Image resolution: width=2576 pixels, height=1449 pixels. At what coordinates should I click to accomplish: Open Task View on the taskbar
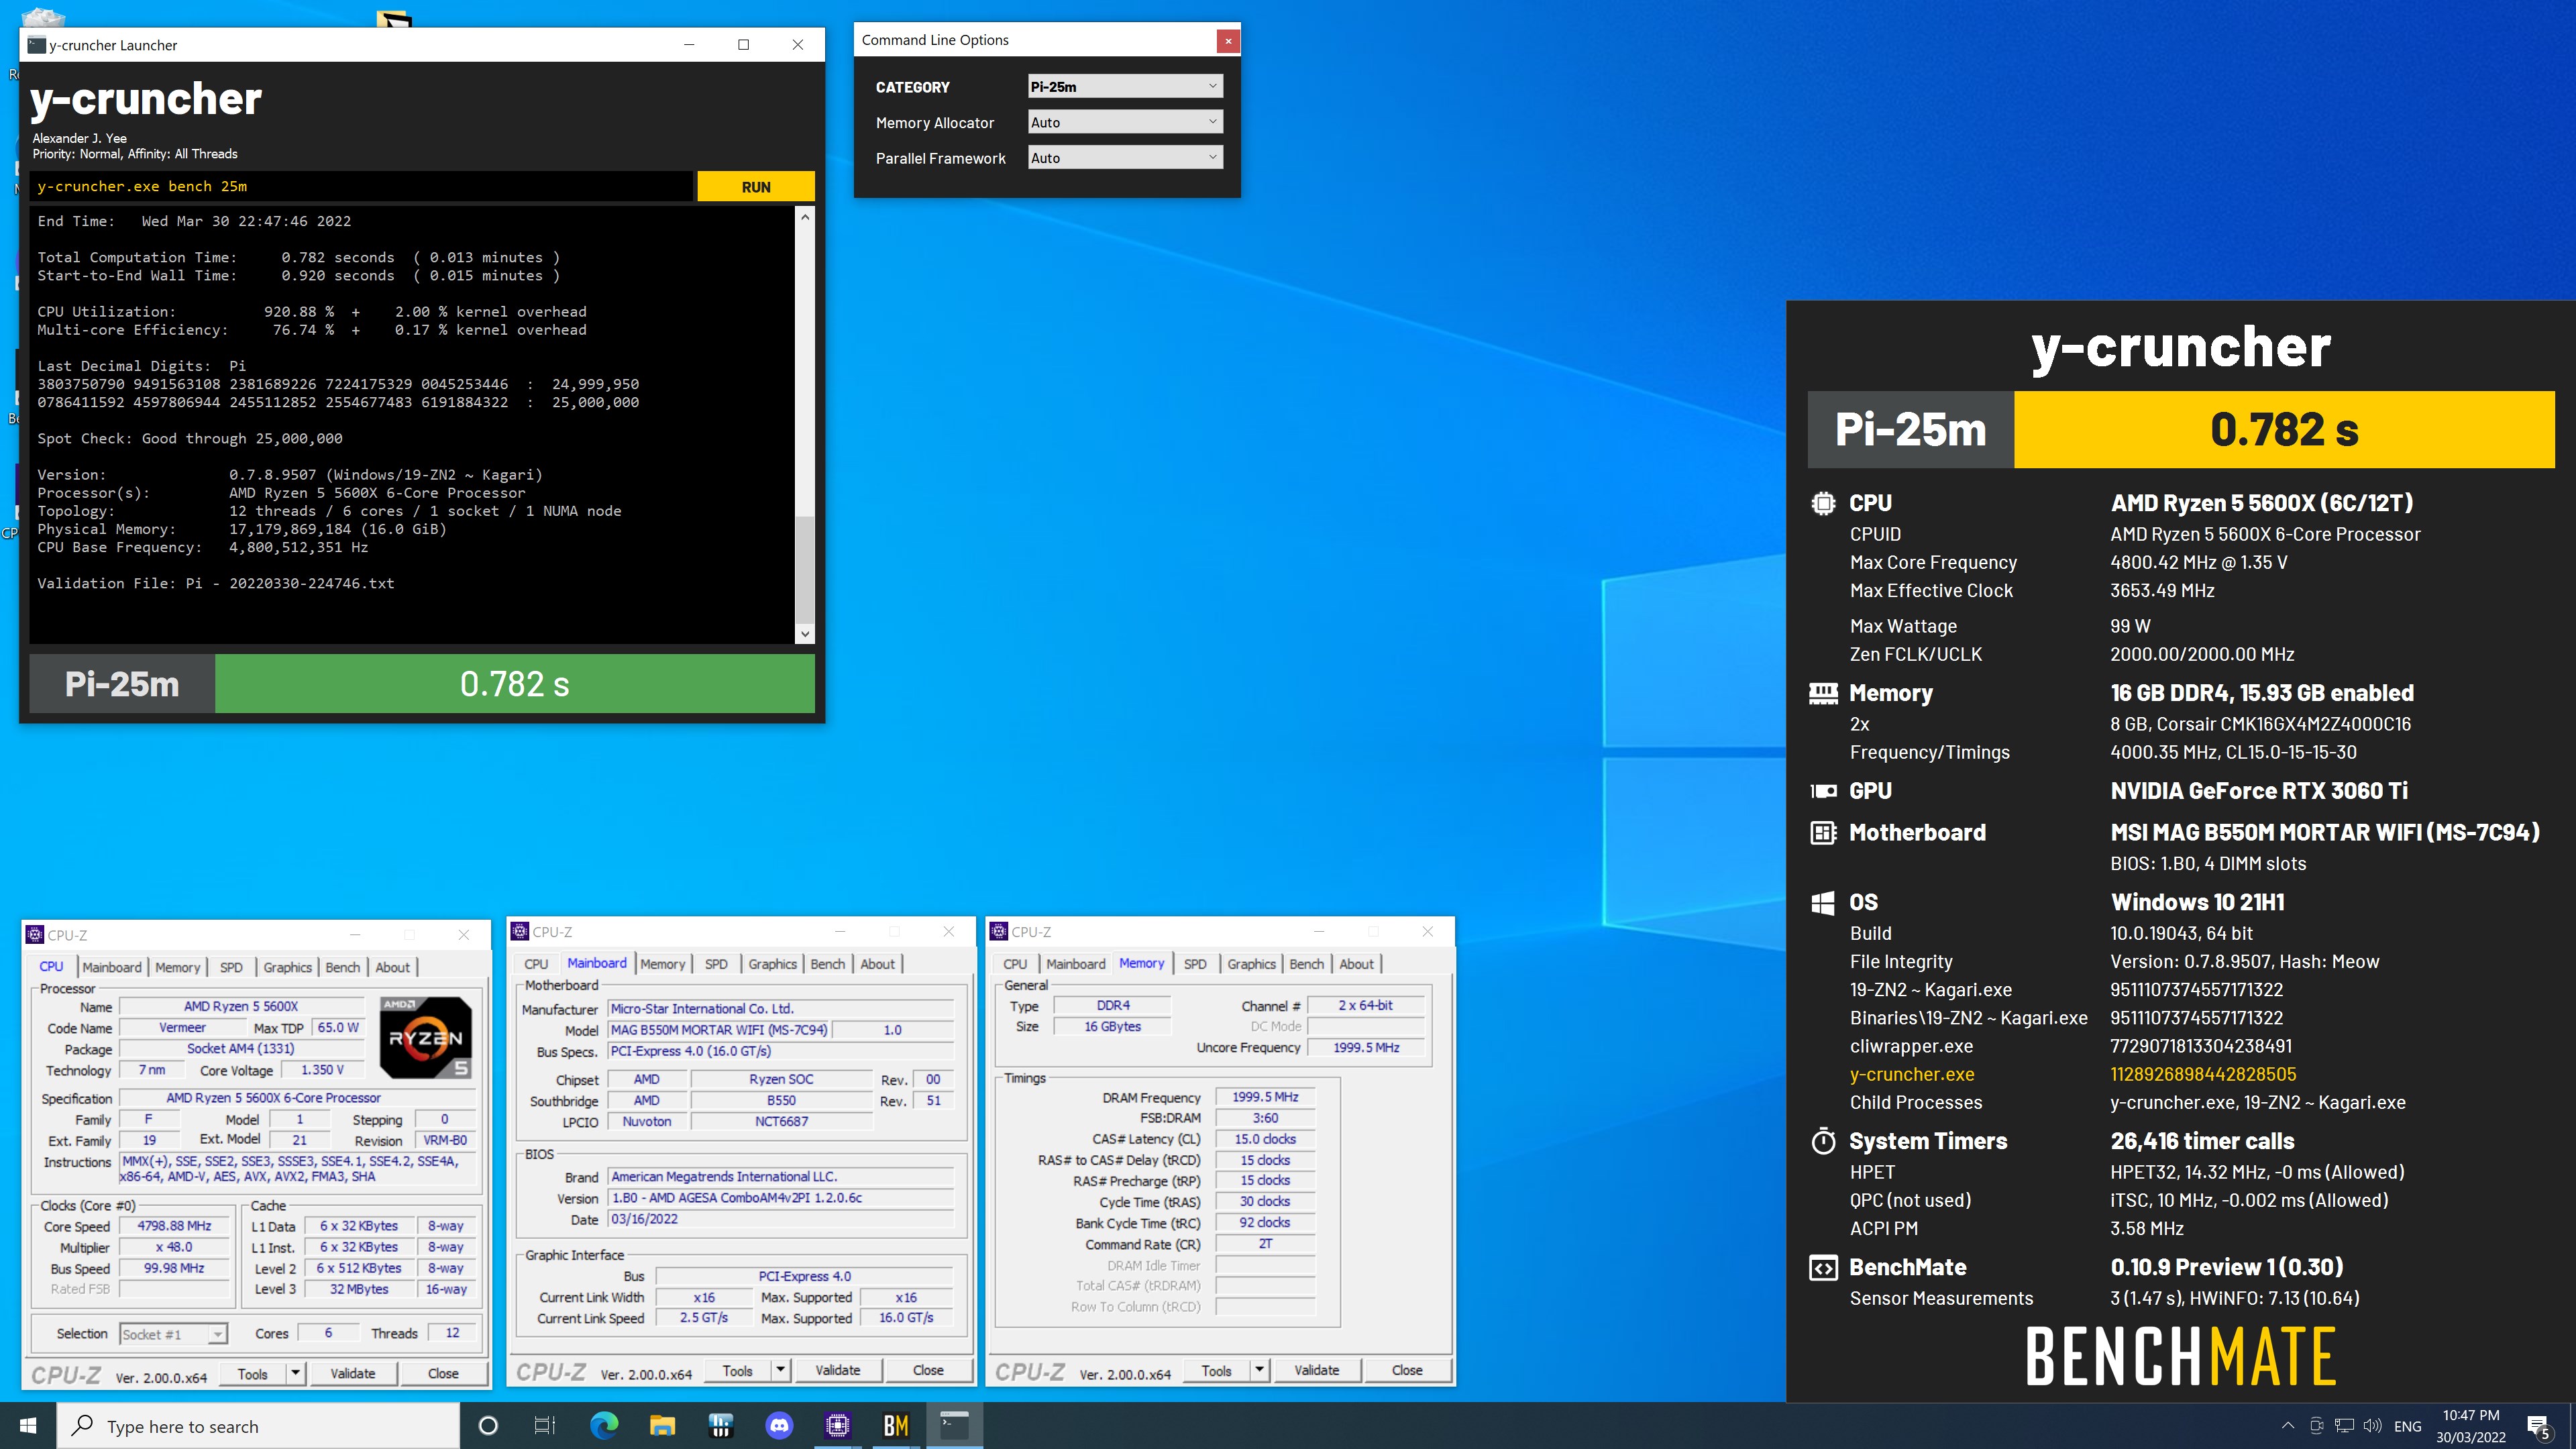(545, 1426)
